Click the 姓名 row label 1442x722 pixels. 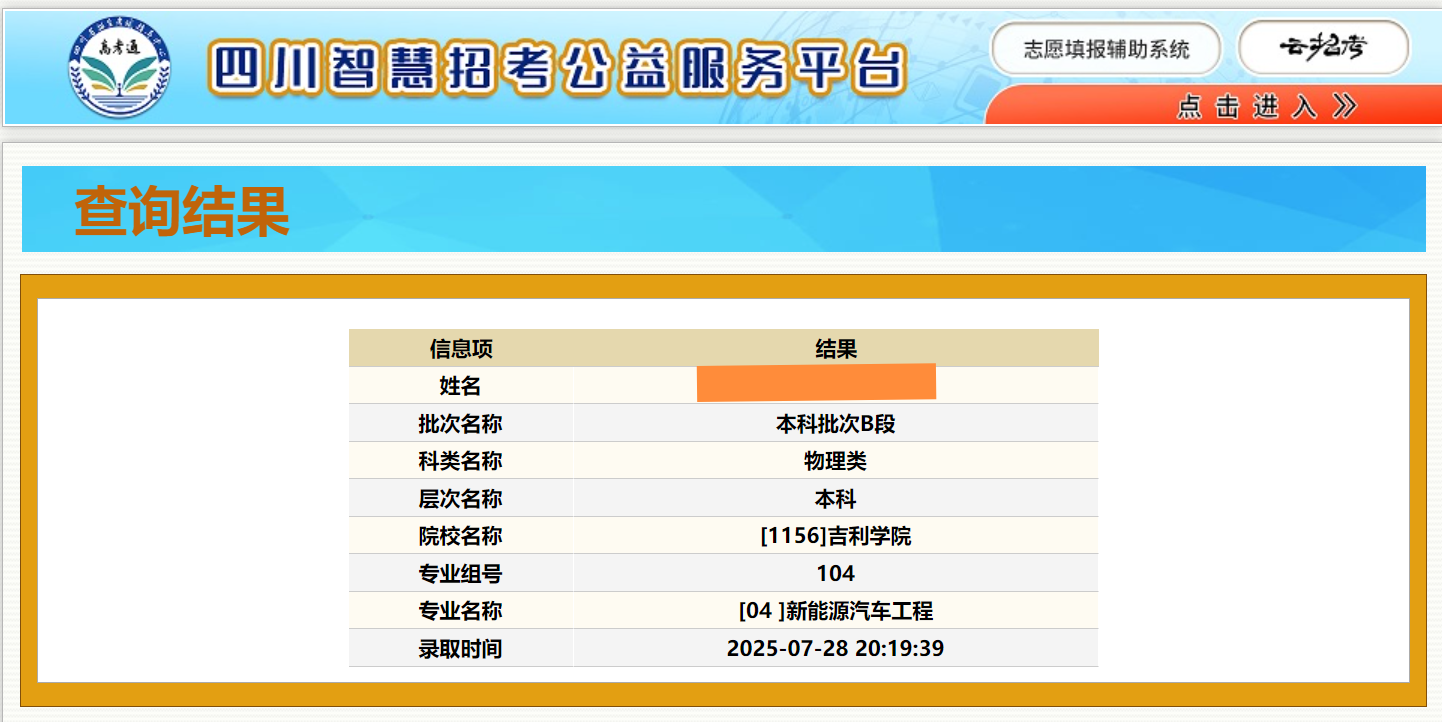click(x=461, y=386)
